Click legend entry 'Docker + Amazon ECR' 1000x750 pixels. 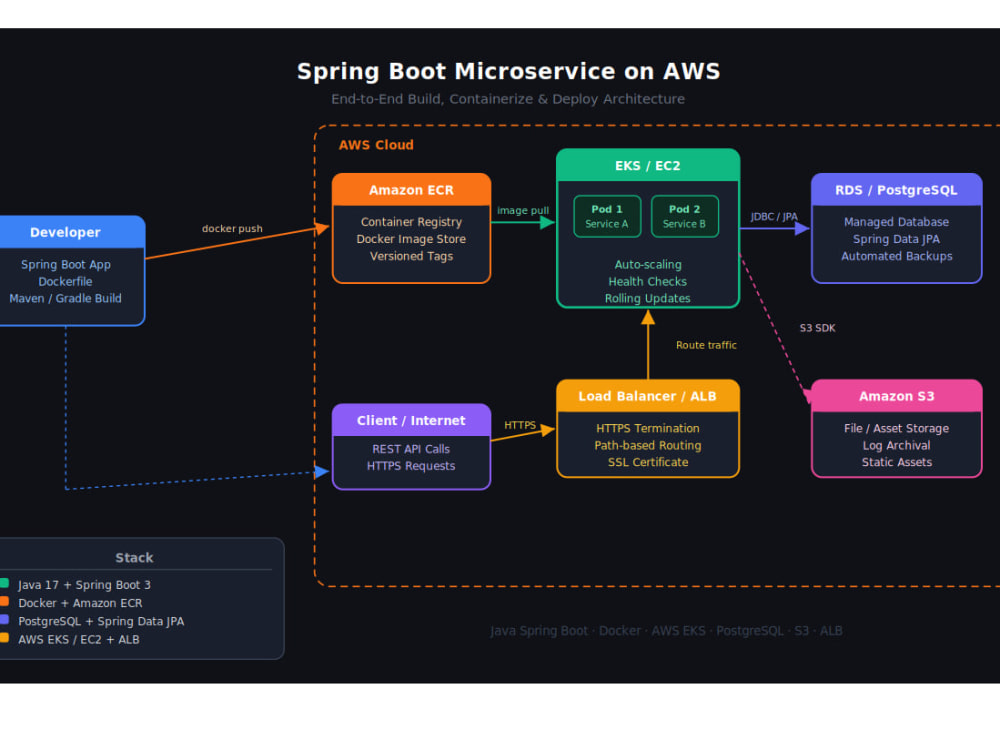point(80,603)
